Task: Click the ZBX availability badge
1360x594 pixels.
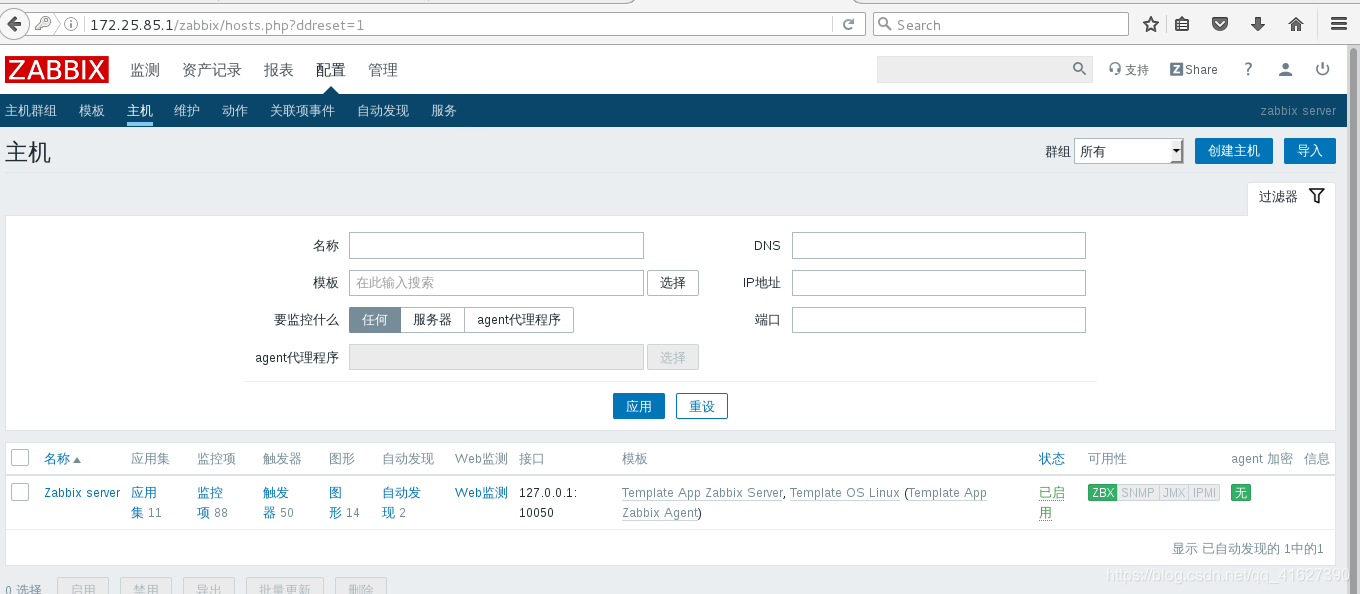Action: tap(1103, 492)
